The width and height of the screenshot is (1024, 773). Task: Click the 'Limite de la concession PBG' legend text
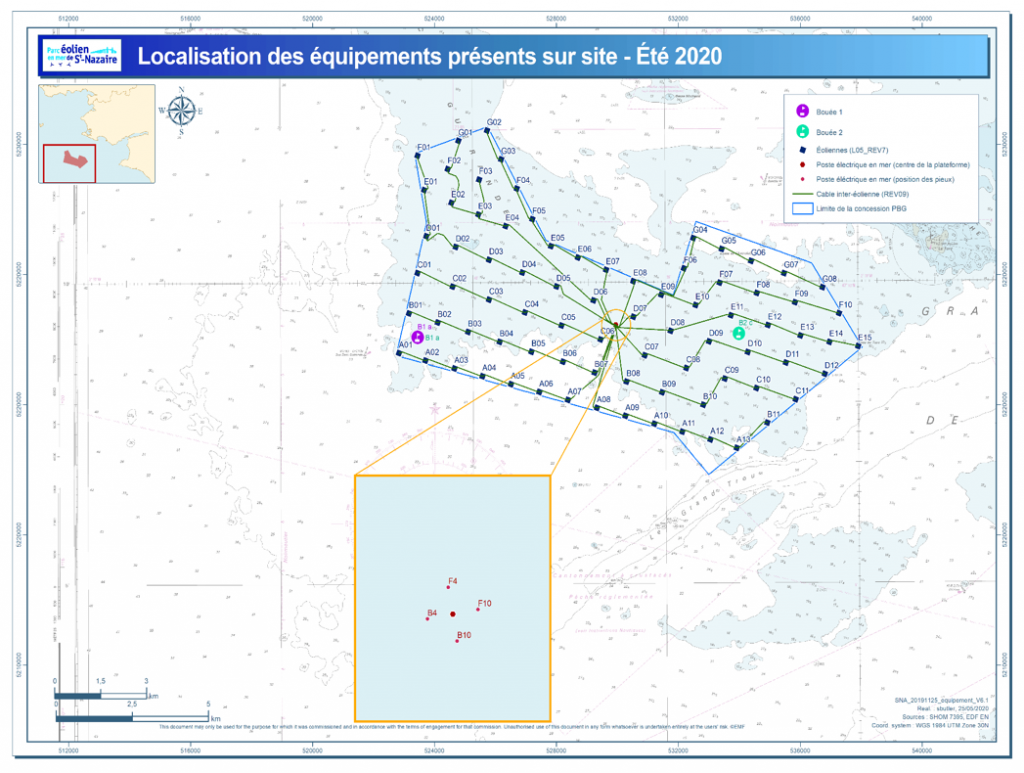point(863,210)
